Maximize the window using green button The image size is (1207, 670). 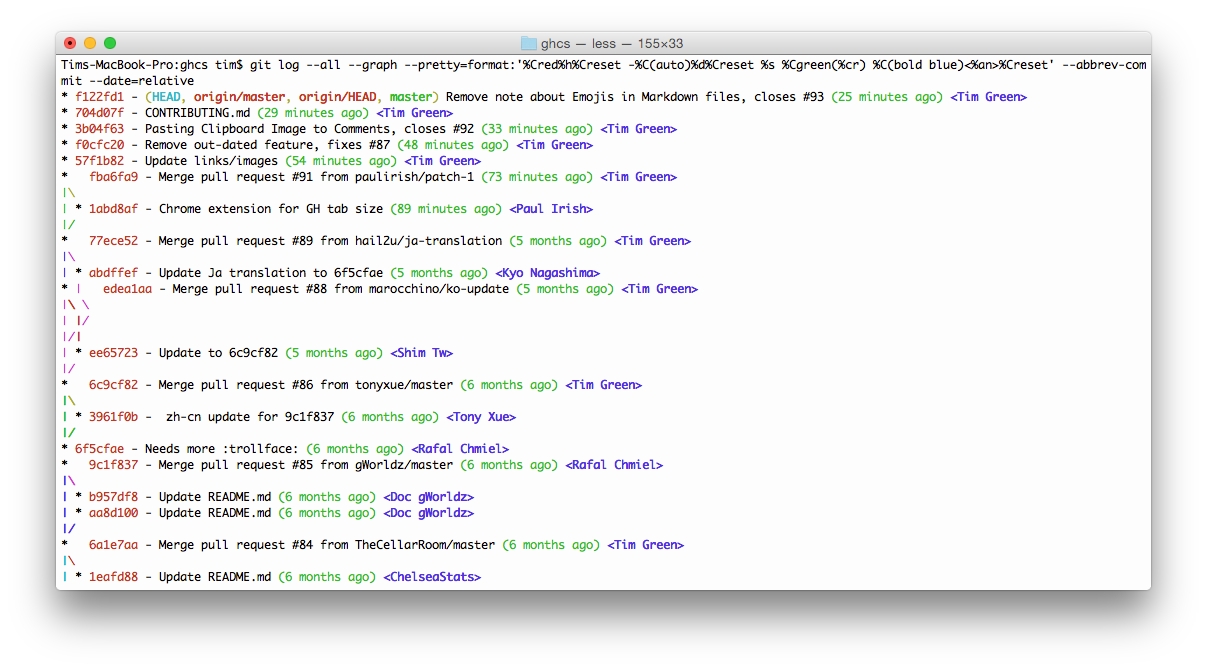[110, 43]
